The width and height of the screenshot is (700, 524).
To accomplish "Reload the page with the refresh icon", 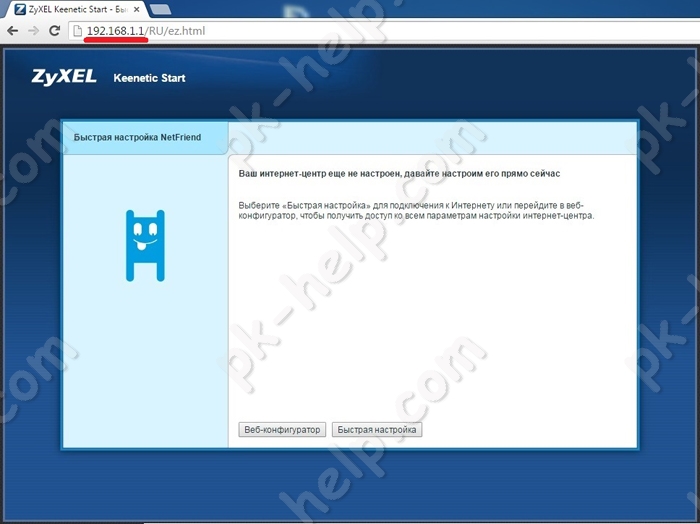I will point(54,31).
